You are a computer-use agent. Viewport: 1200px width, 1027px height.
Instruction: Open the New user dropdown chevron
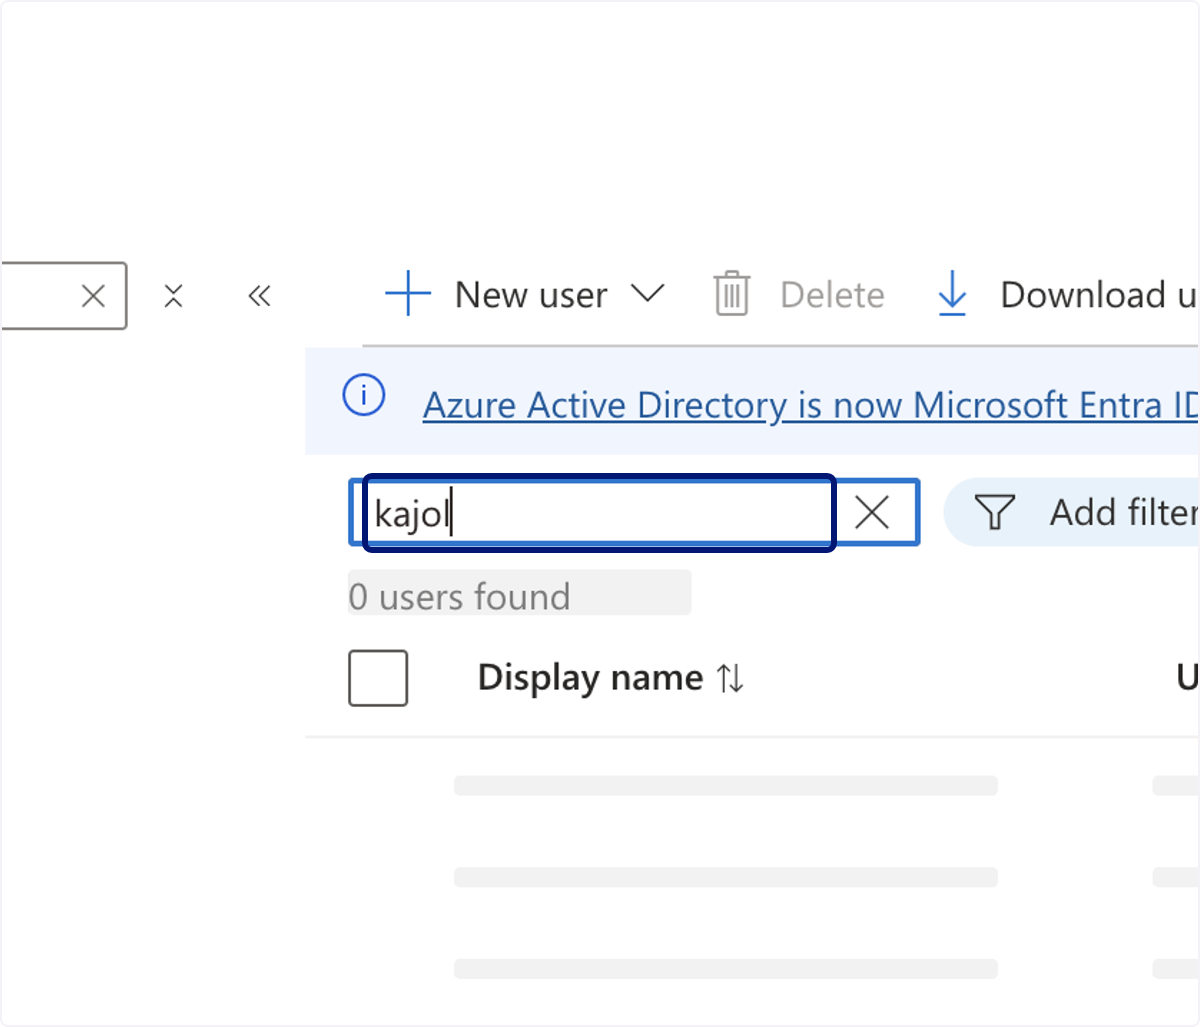click(x=648, y=294)
